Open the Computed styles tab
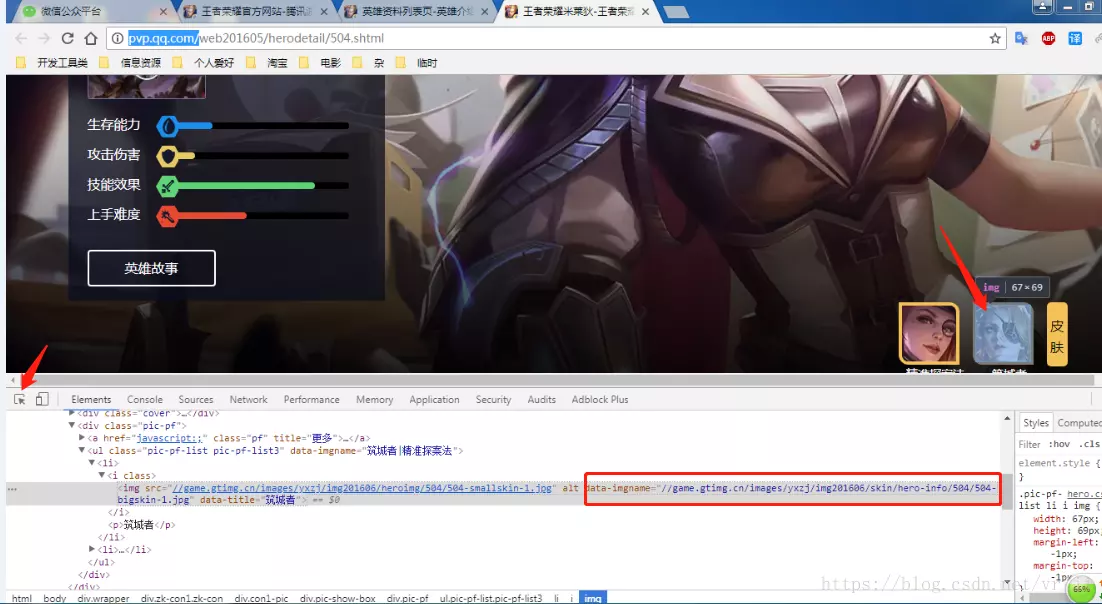The width and height of the screenshot is (1102, 604). (x=1079, y=423)
